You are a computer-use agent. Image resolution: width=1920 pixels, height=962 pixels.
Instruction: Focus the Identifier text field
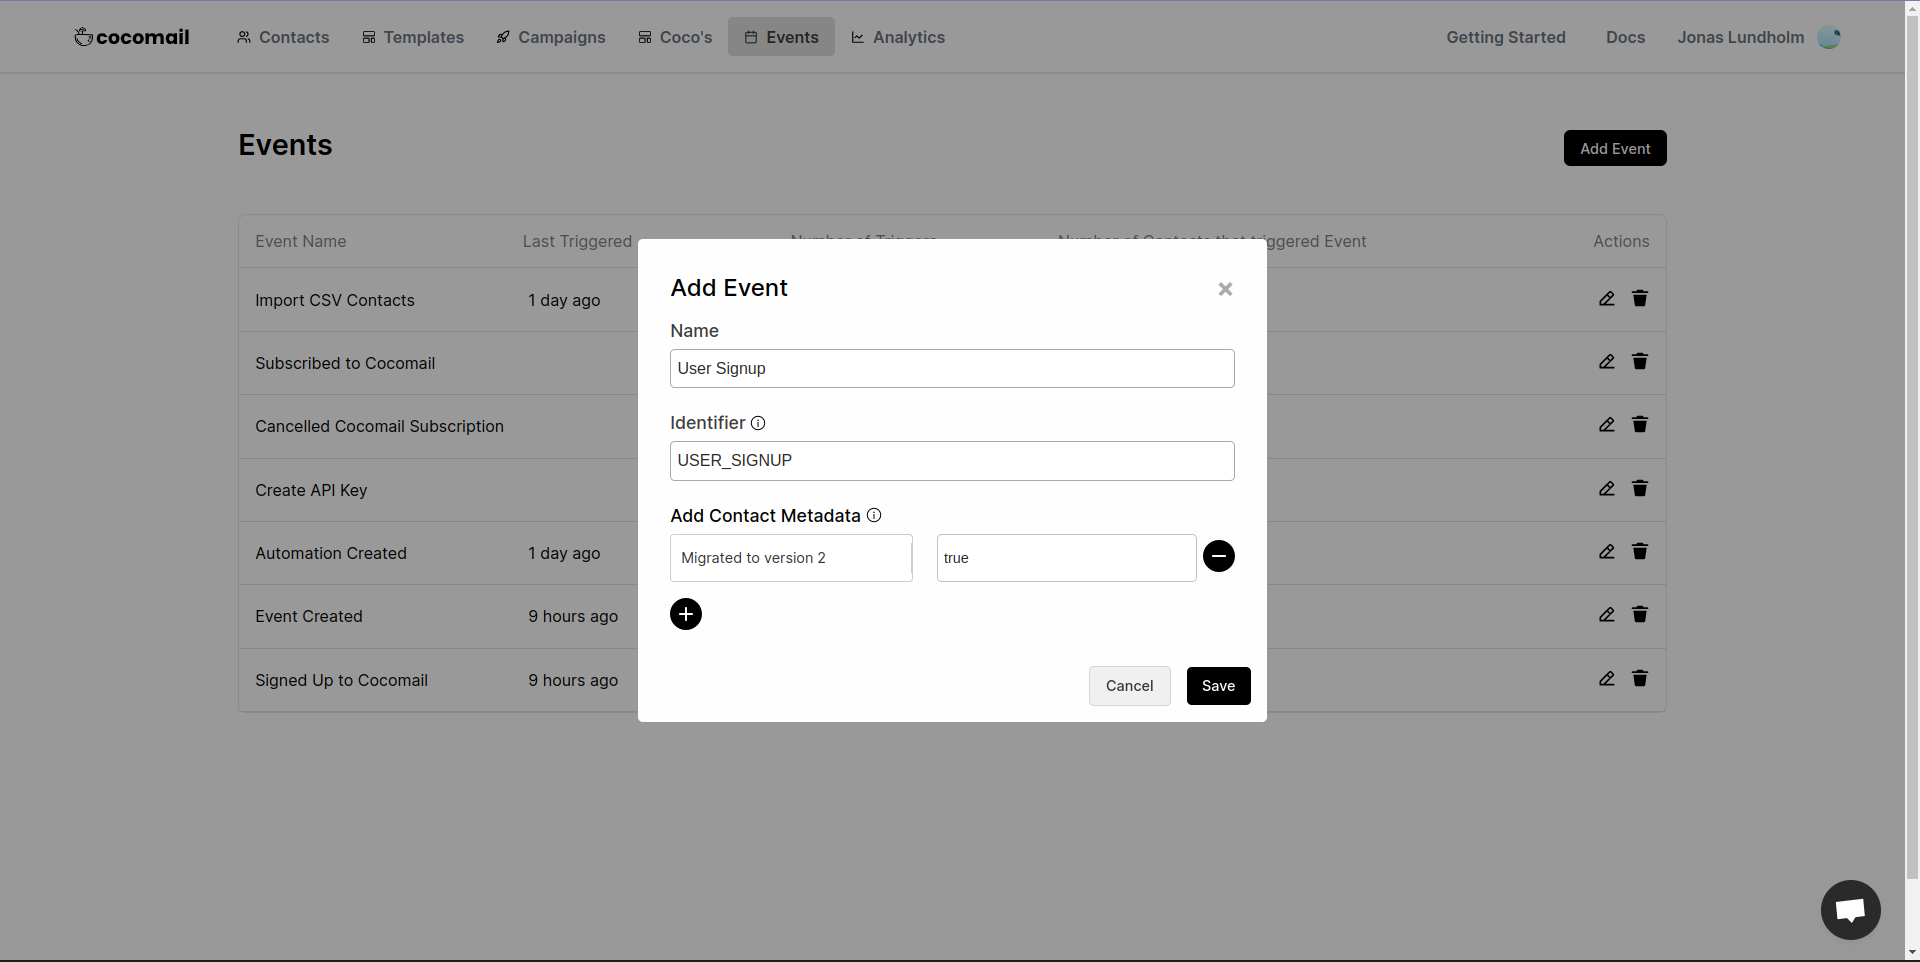(952, 461)
